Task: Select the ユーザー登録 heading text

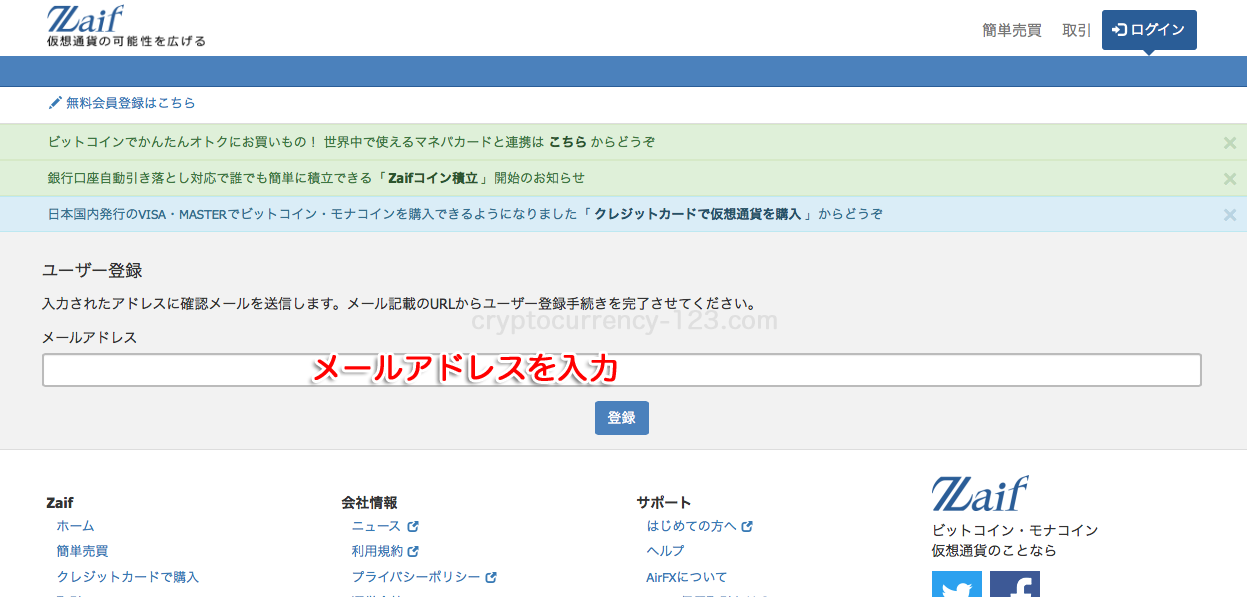Action: (x=92, y=270)
